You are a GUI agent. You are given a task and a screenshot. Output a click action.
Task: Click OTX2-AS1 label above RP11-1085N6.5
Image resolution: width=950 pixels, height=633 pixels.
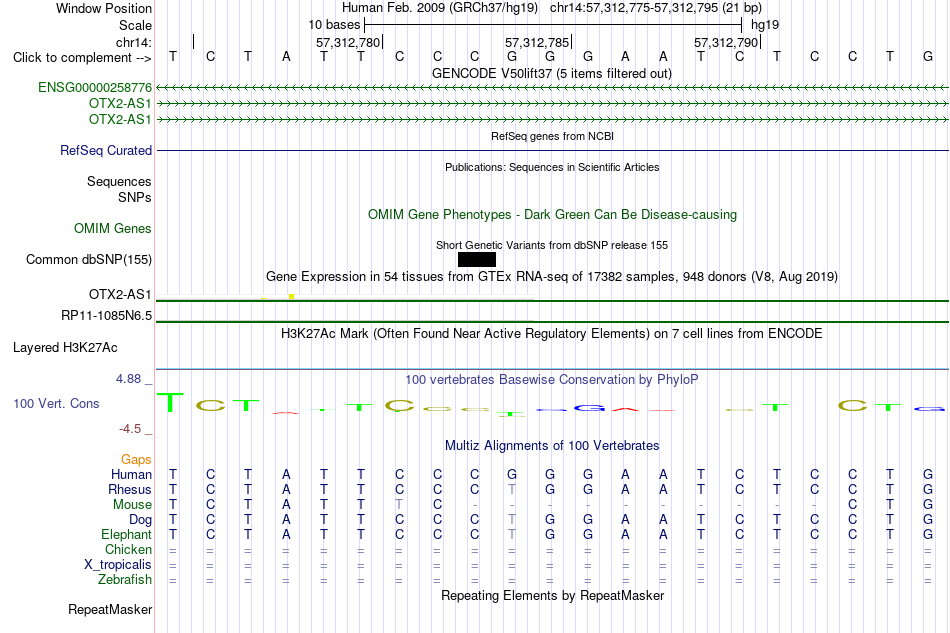(x=120, y=294)
